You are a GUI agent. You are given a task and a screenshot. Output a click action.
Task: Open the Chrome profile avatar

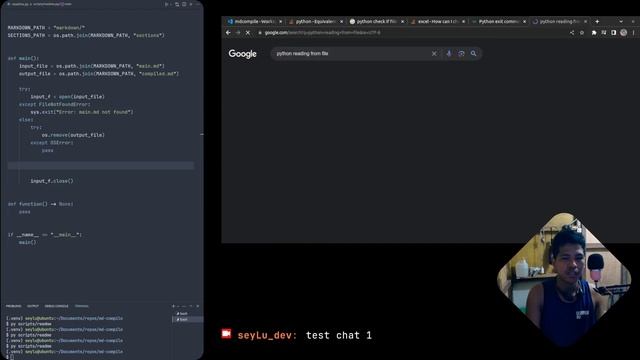(x=624, y=33)
